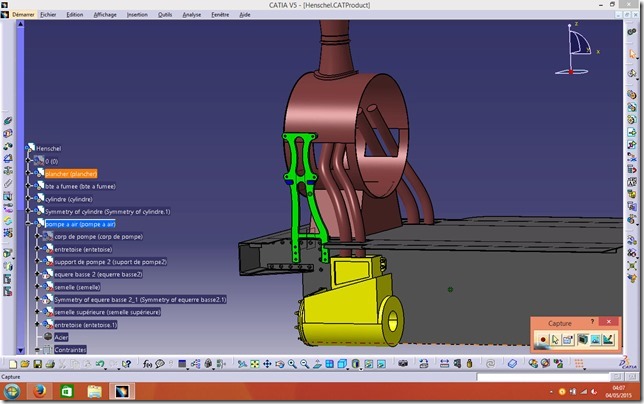This screenshot has width=644, height=404.
Task: Open the Fenêtre menu
Action: [x=220, y=14]
